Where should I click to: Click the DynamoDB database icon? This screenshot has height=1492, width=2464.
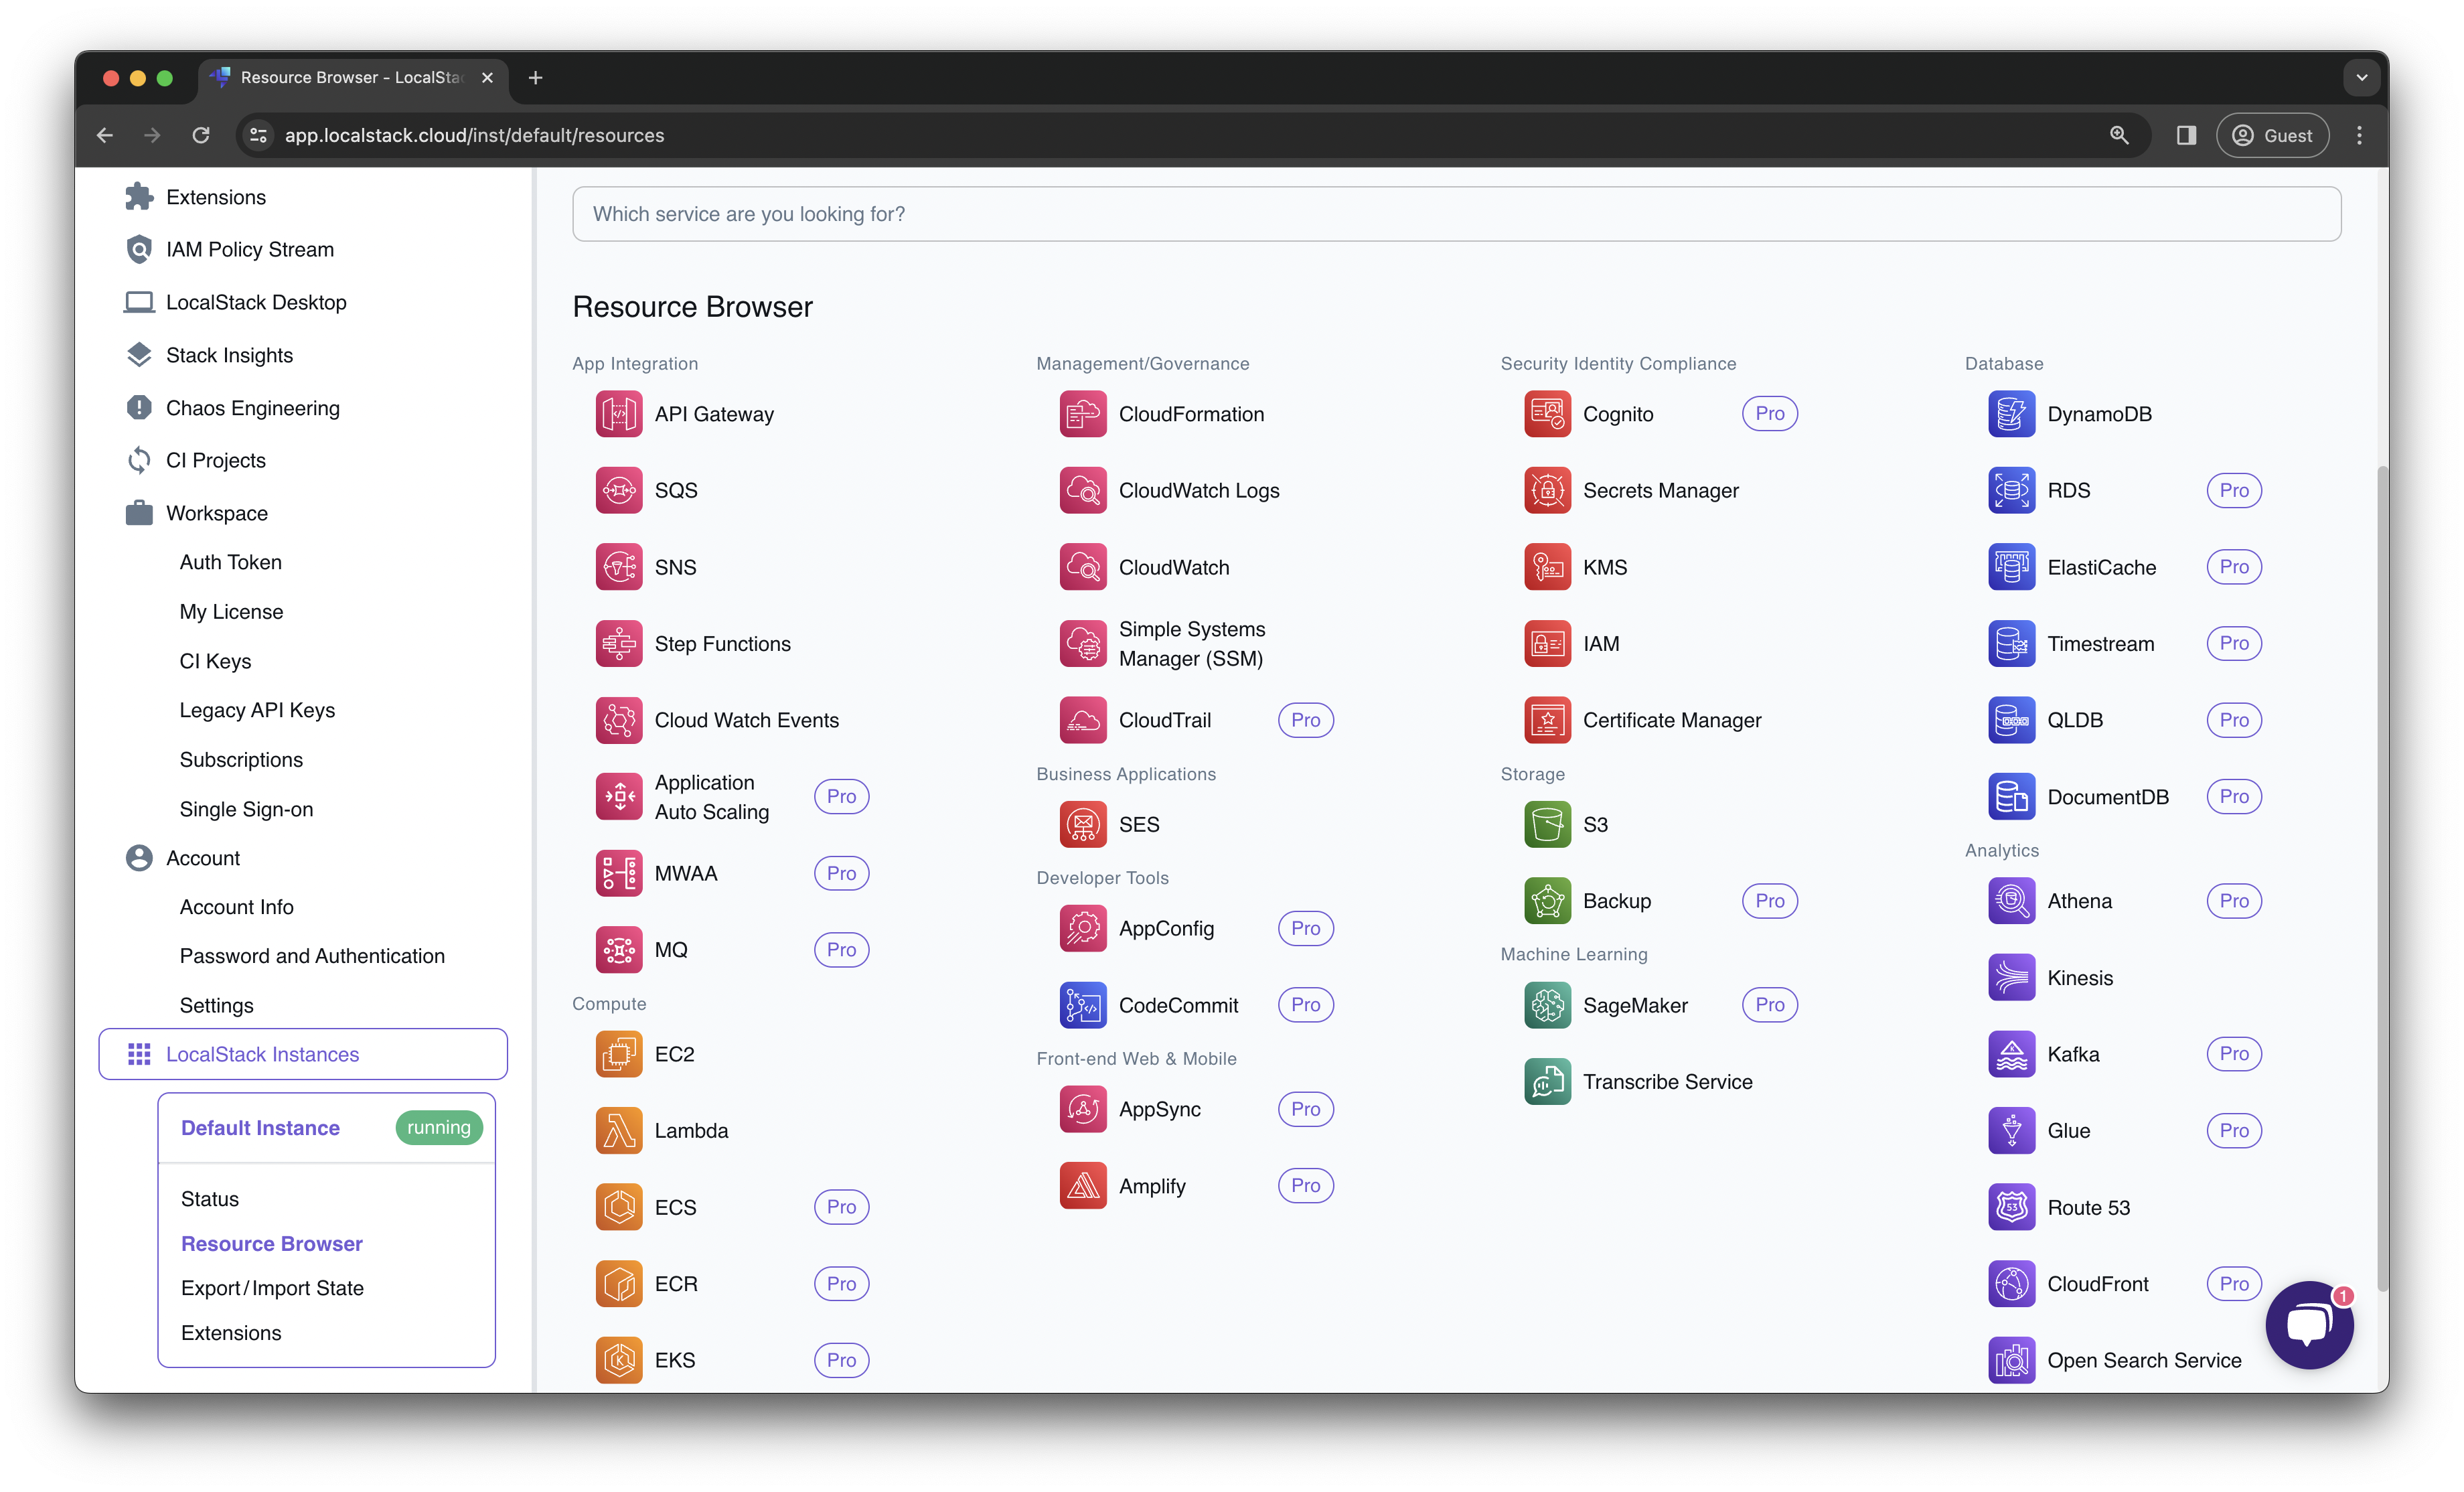tap(2011, 413)
